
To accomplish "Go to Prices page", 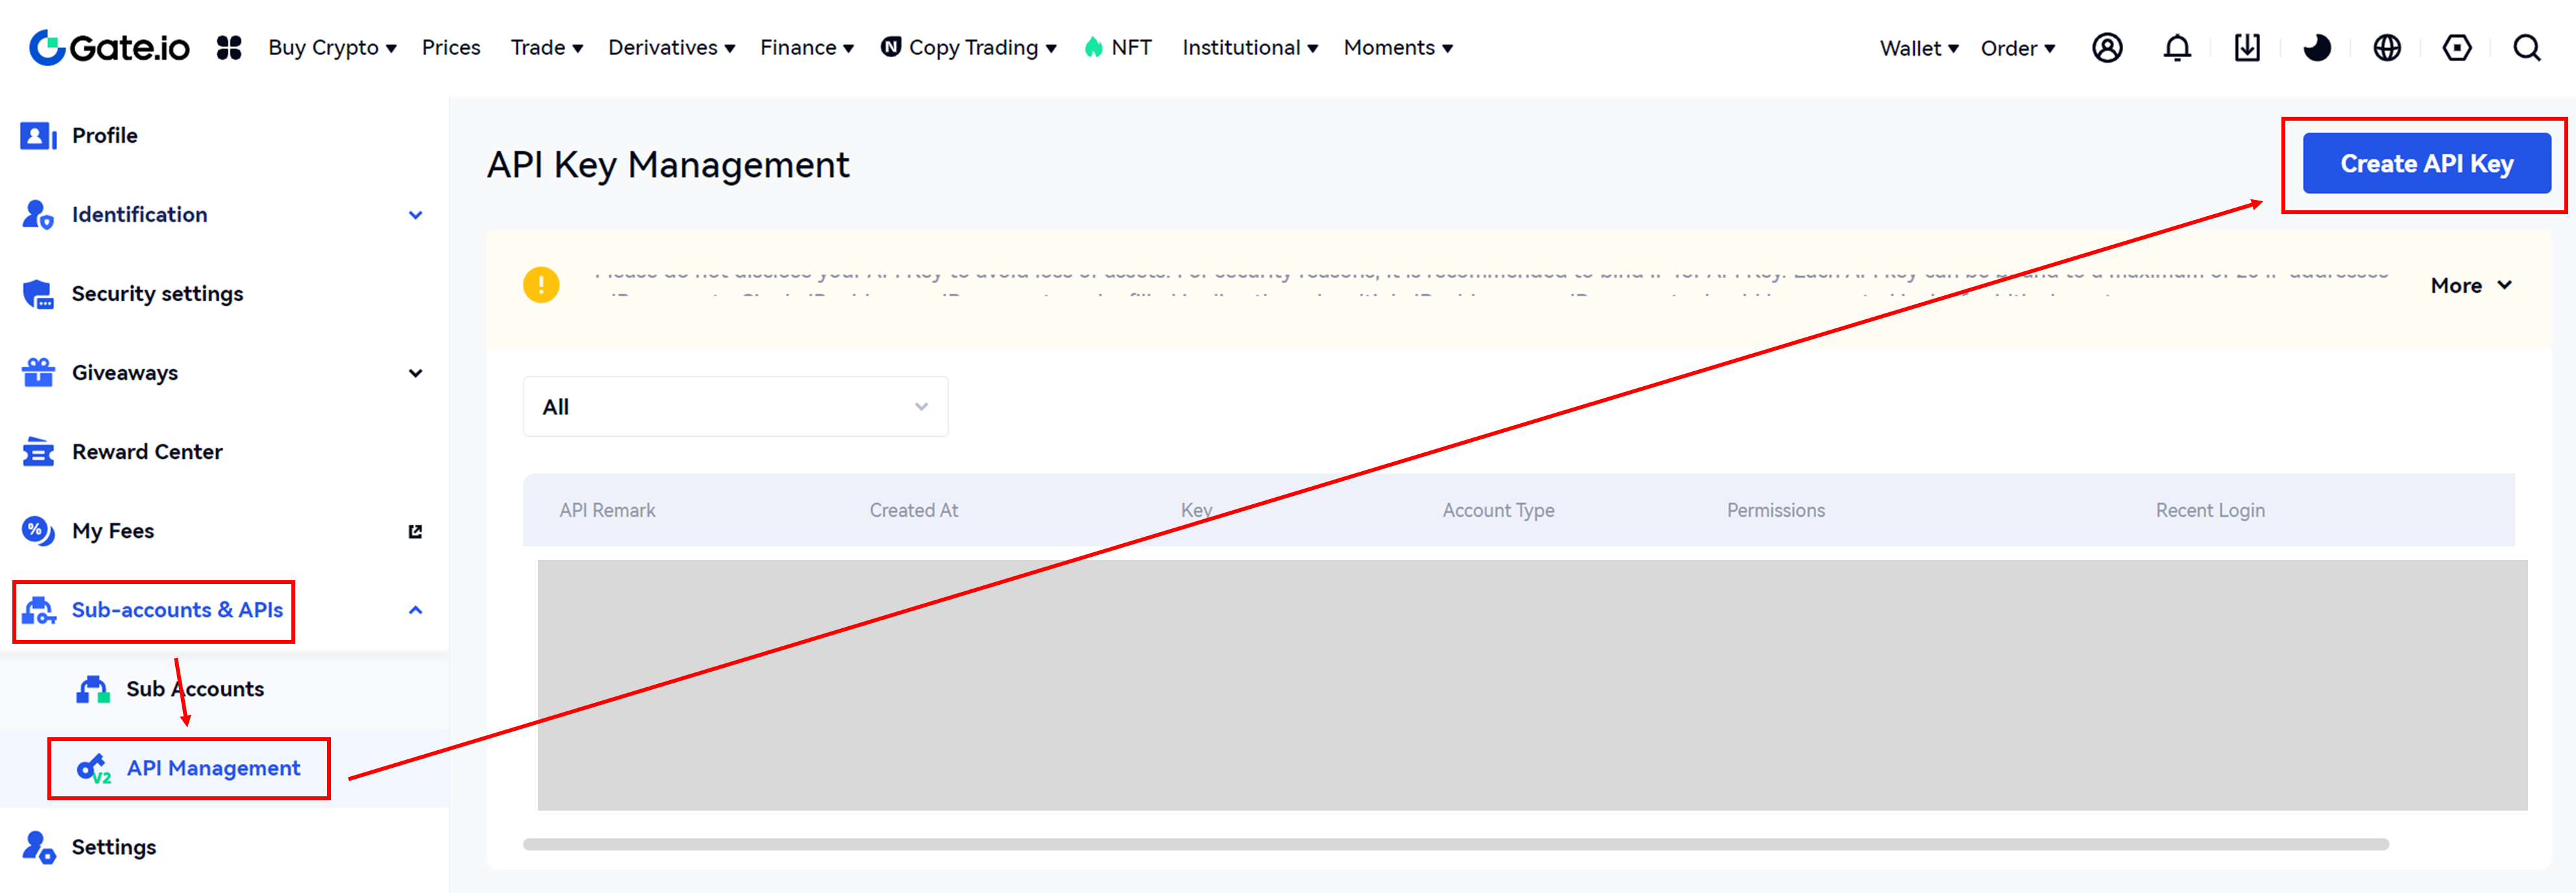I will [x=451, y=47].
